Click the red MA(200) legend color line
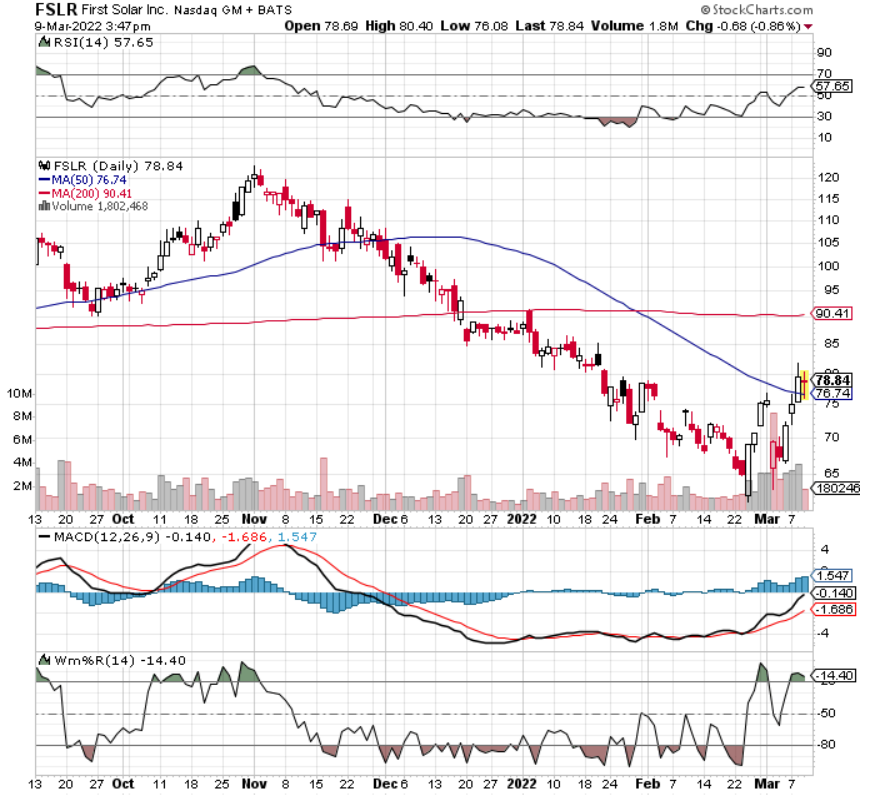Image resolution: width=879 pixels, height=802 pixels. (43, 192)
